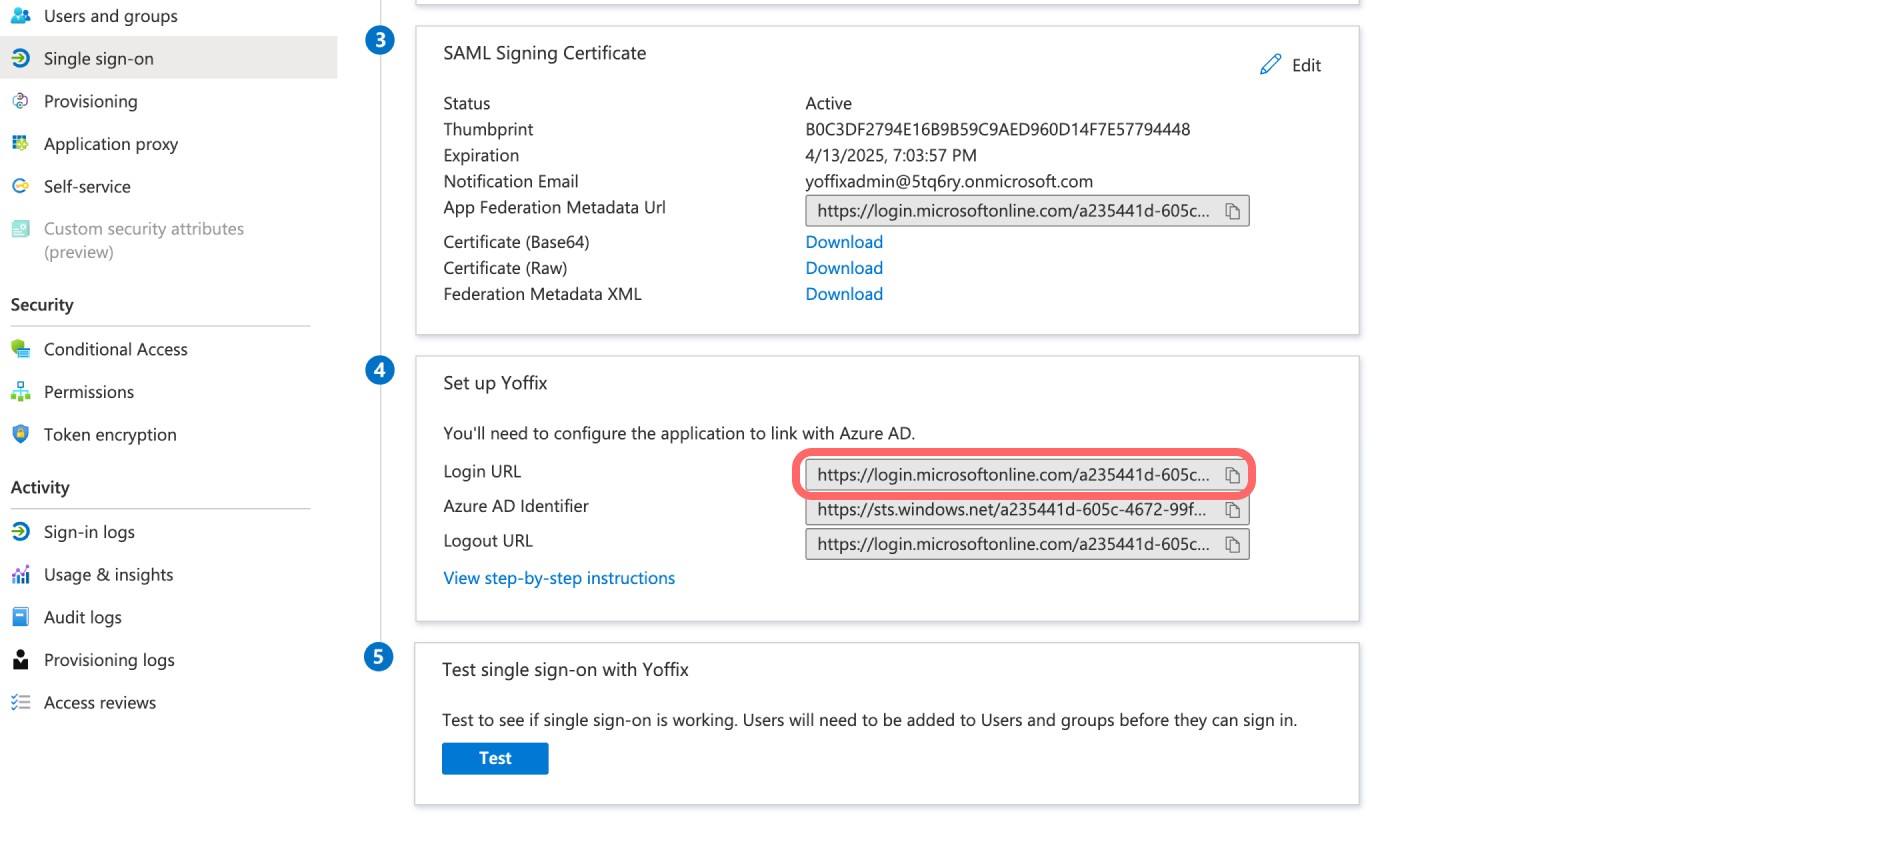
Task: Open View step-by-step instructions link
Action: [559, 578]
